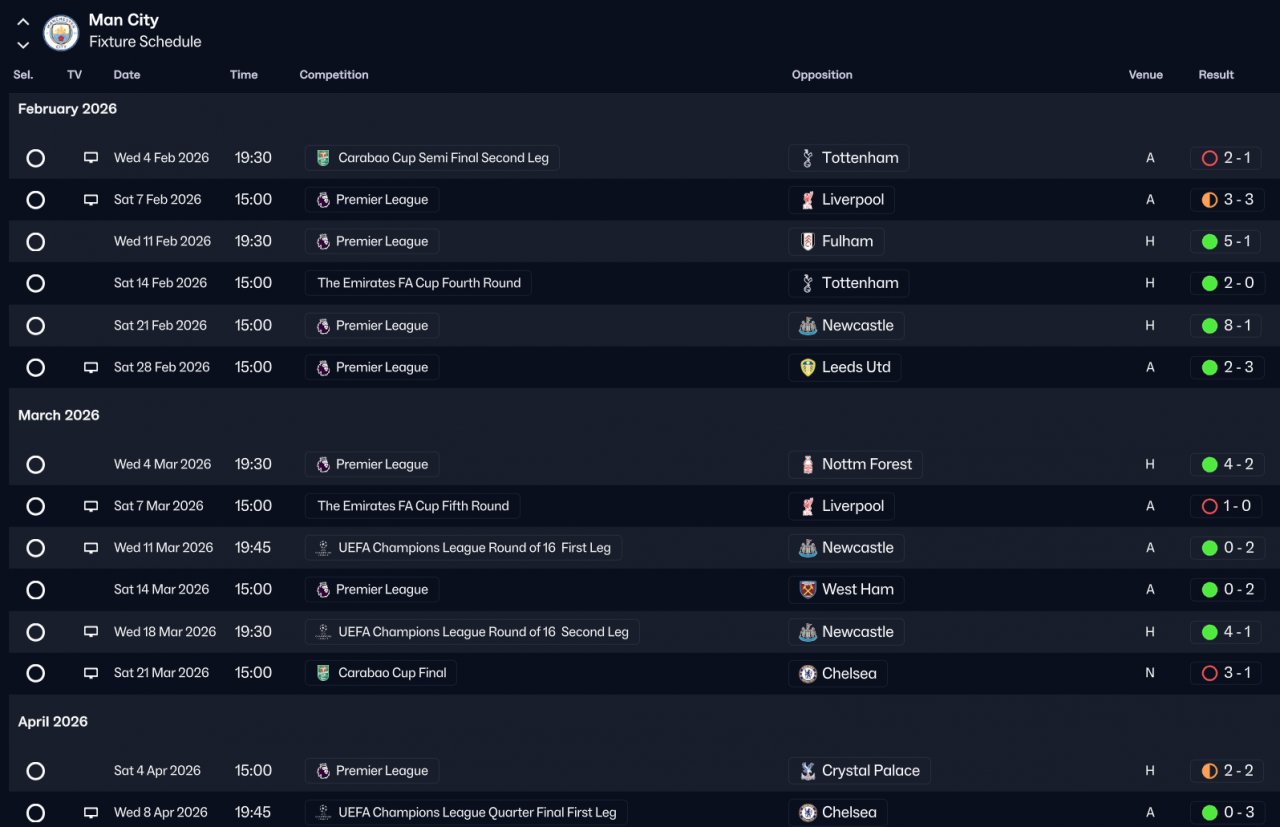Click the TV icon for Sat 7 Feb 2026
The height and width of the screenshot is (827, 1280).
coord(91,200)
